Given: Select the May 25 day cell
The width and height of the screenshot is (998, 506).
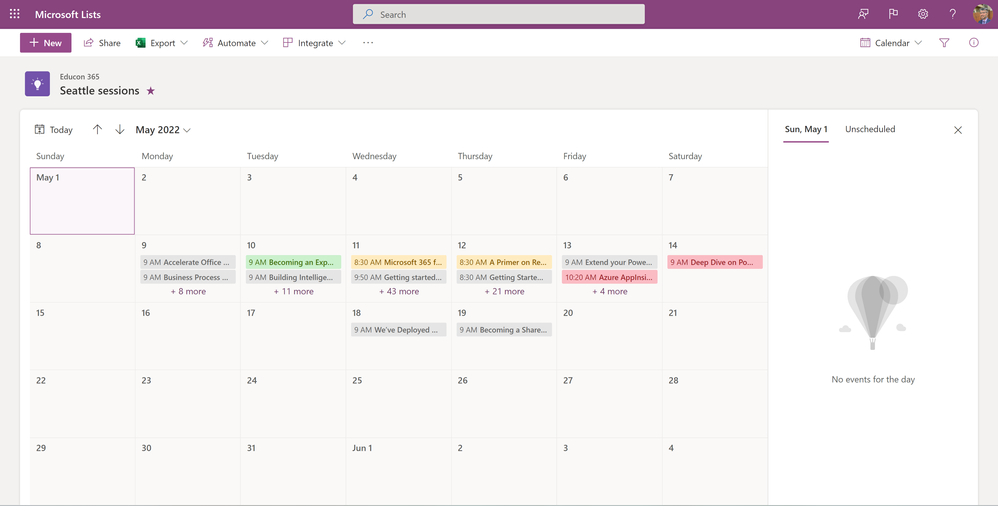Looking at the screenshot, I should point(399,404).
